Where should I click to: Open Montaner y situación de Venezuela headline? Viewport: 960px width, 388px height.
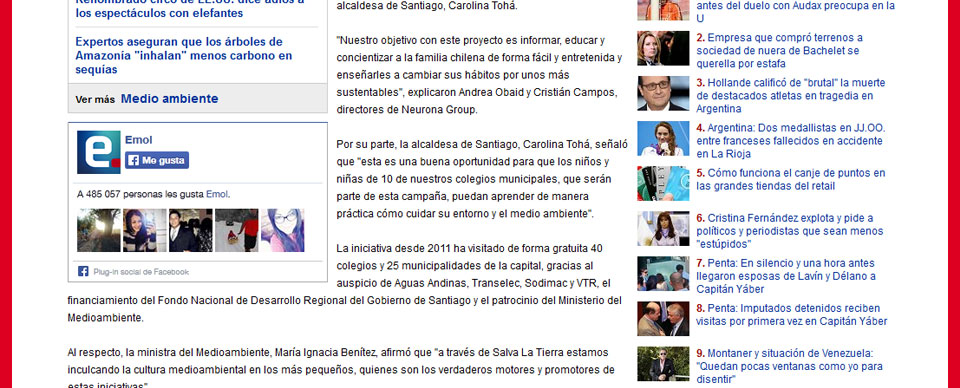pos(789,366)
